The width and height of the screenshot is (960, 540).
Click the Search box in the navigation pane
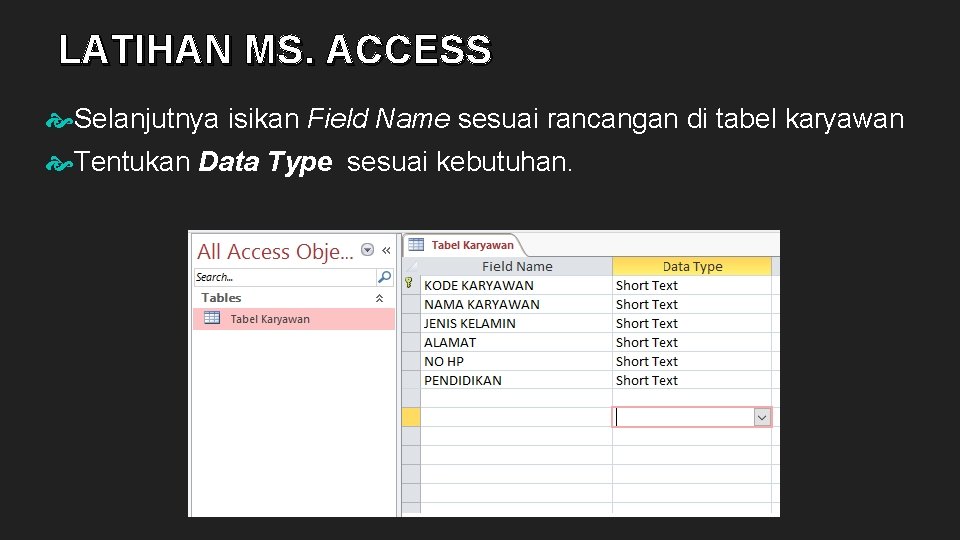point(285,277)
